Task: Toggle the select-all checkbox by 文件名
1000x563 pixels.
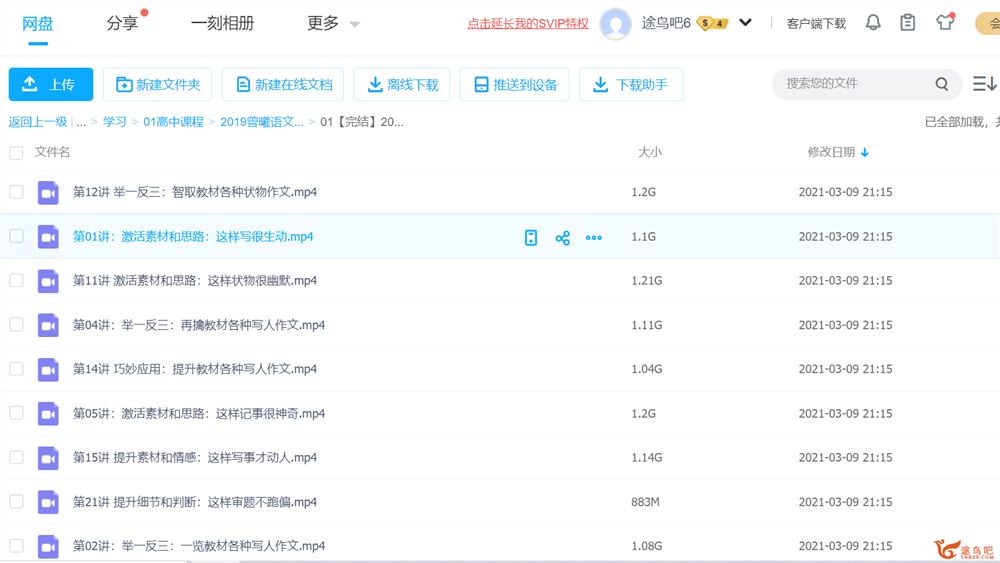Action: point(16,152)
